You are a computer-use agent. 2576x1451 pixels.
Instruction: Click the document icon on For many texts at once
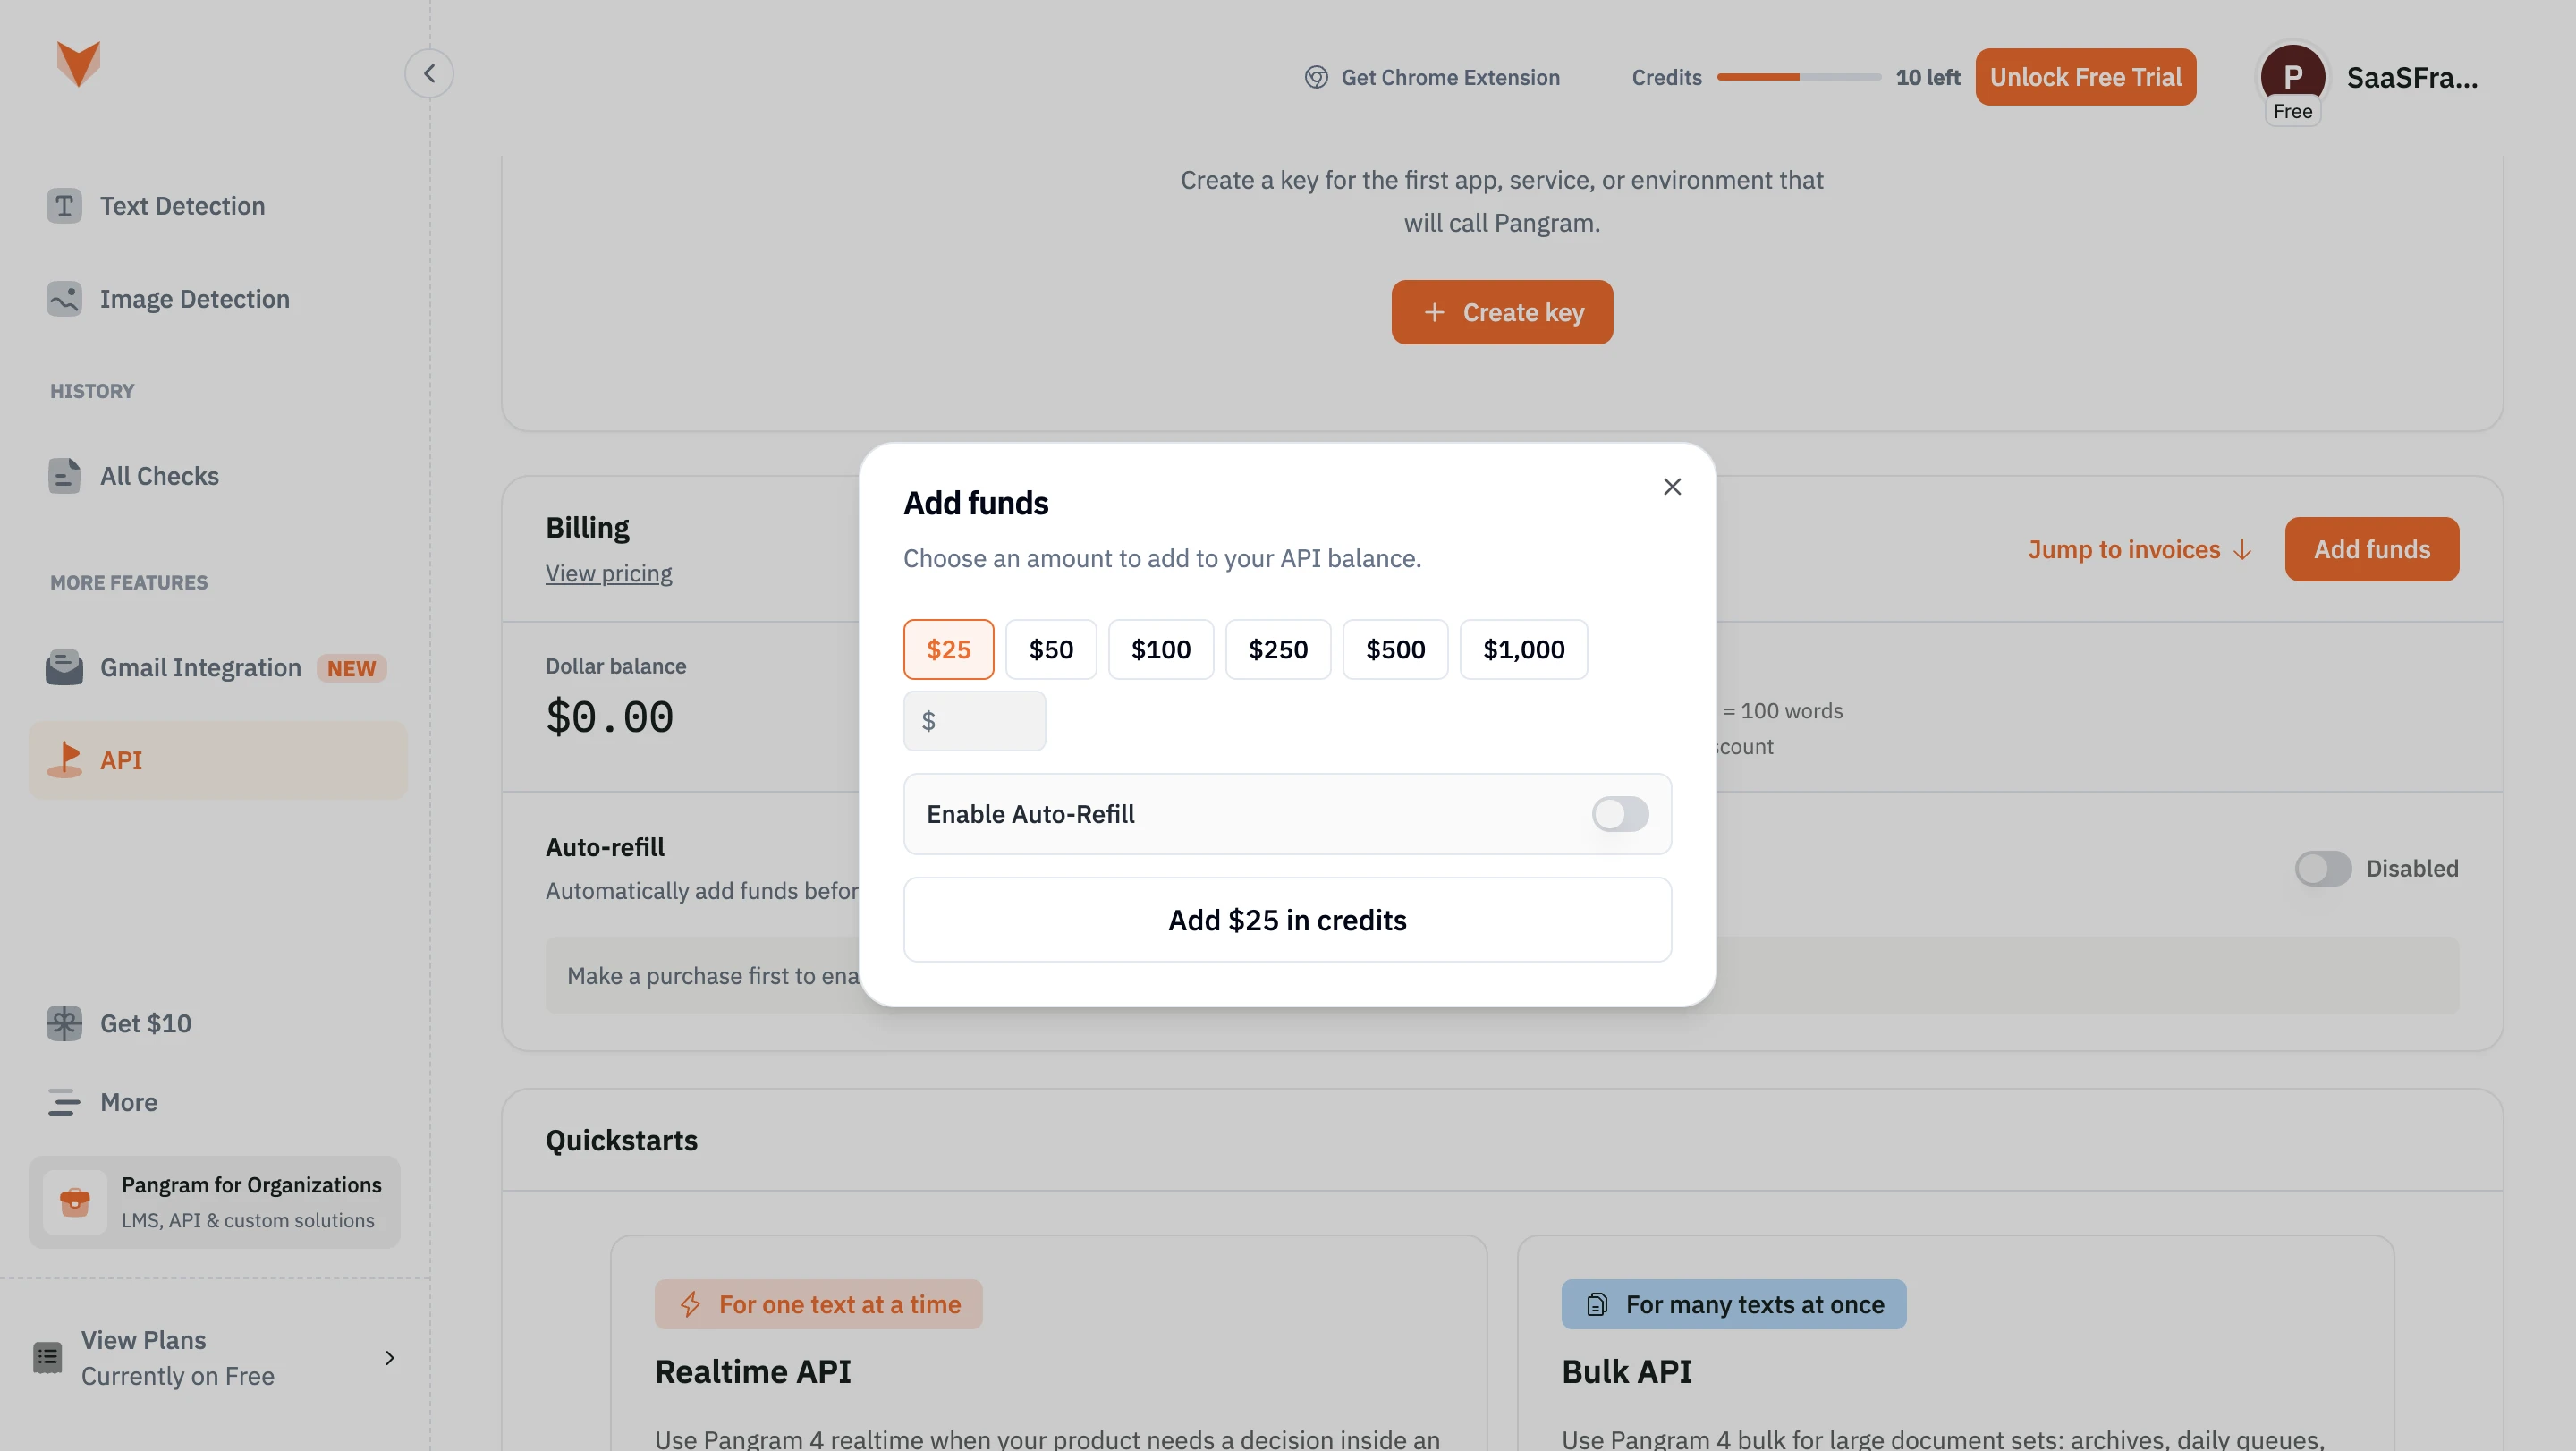[1597, 1304]
